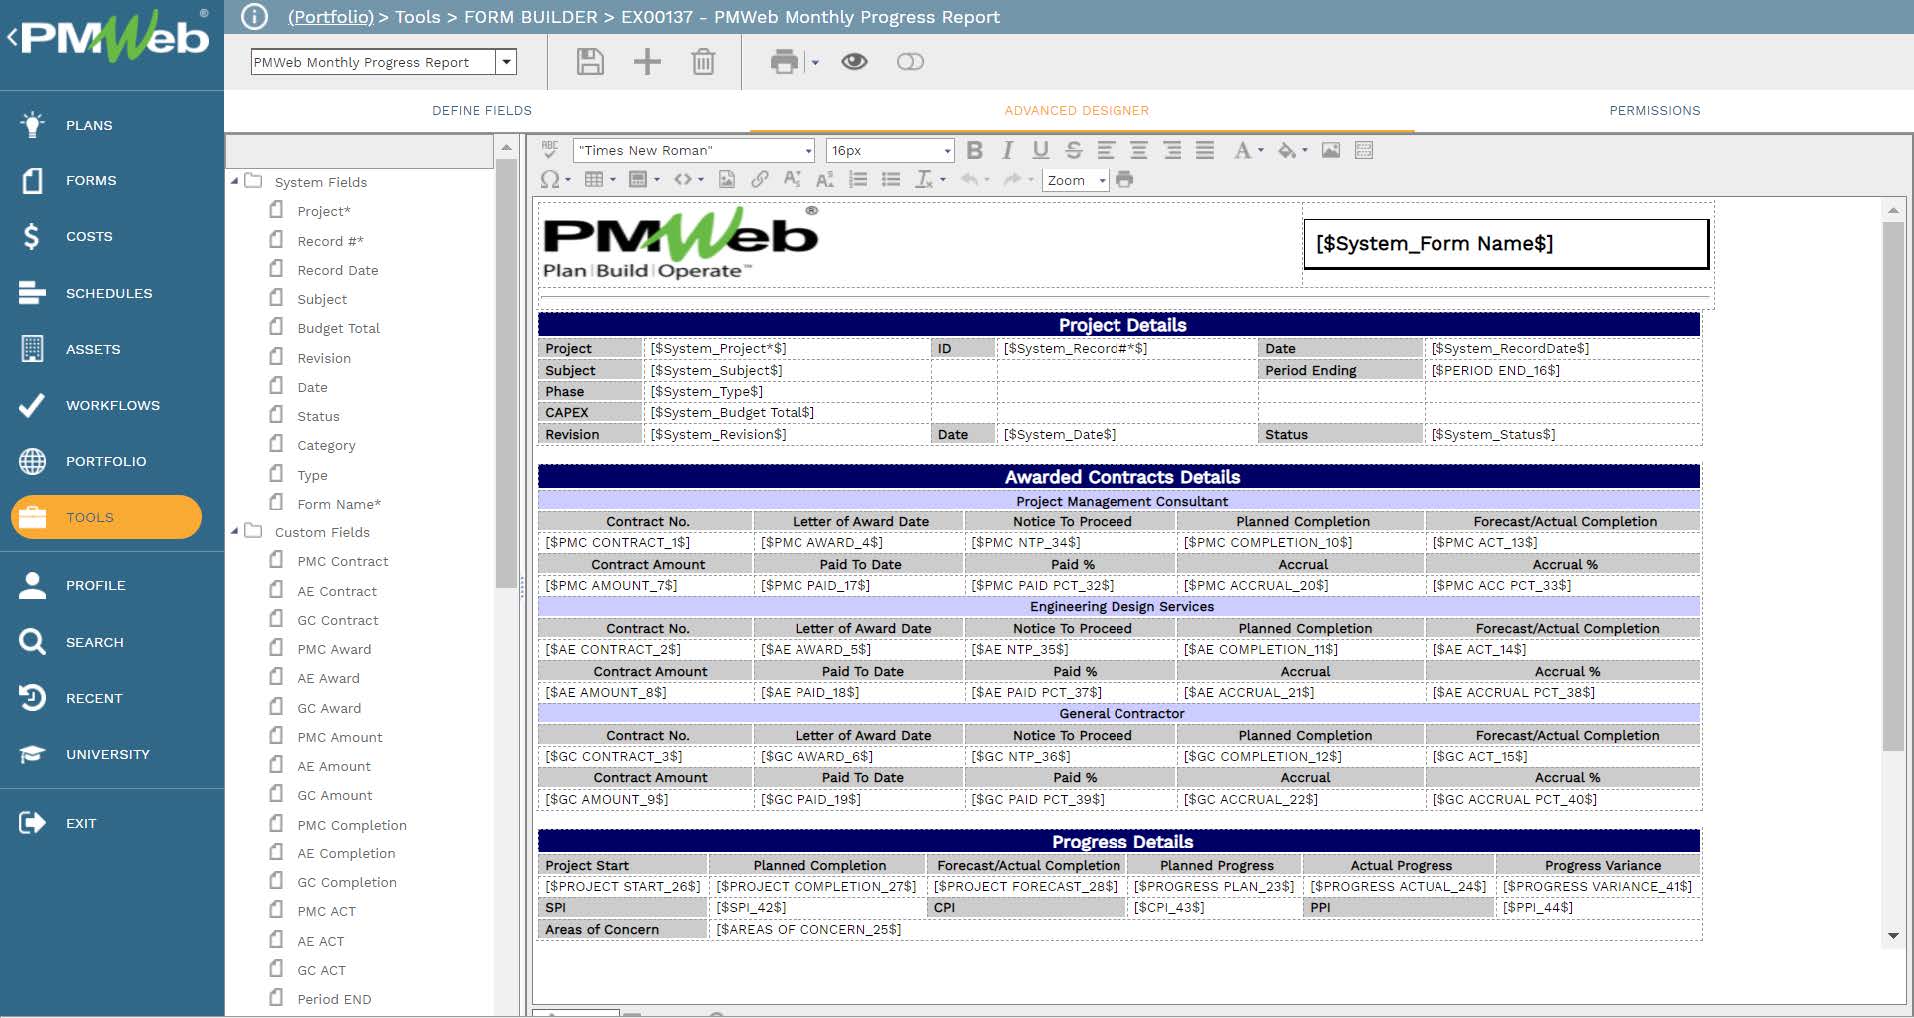Screen dimensions: 1914x1018
Task: Switch to Define Fields tab
Action: (x=482, y=111)
